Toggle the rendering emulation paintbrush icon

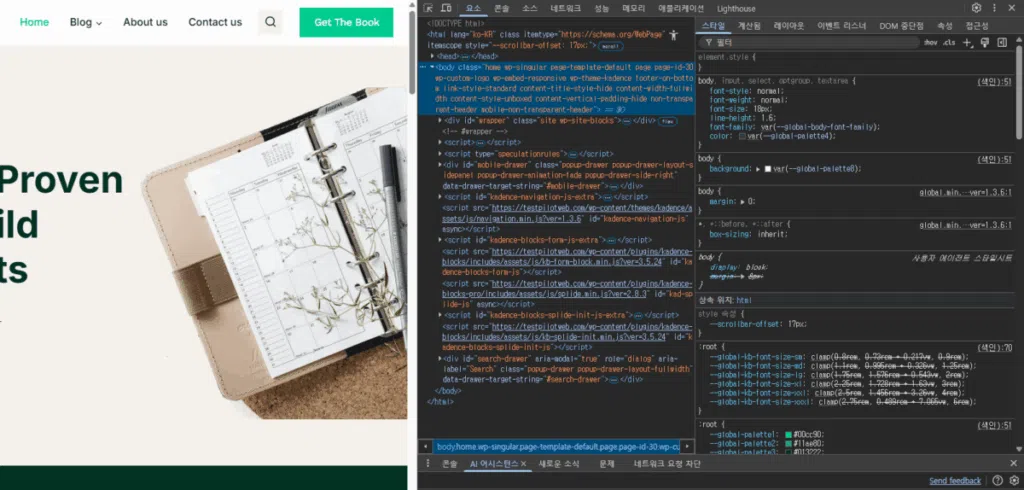985,43
